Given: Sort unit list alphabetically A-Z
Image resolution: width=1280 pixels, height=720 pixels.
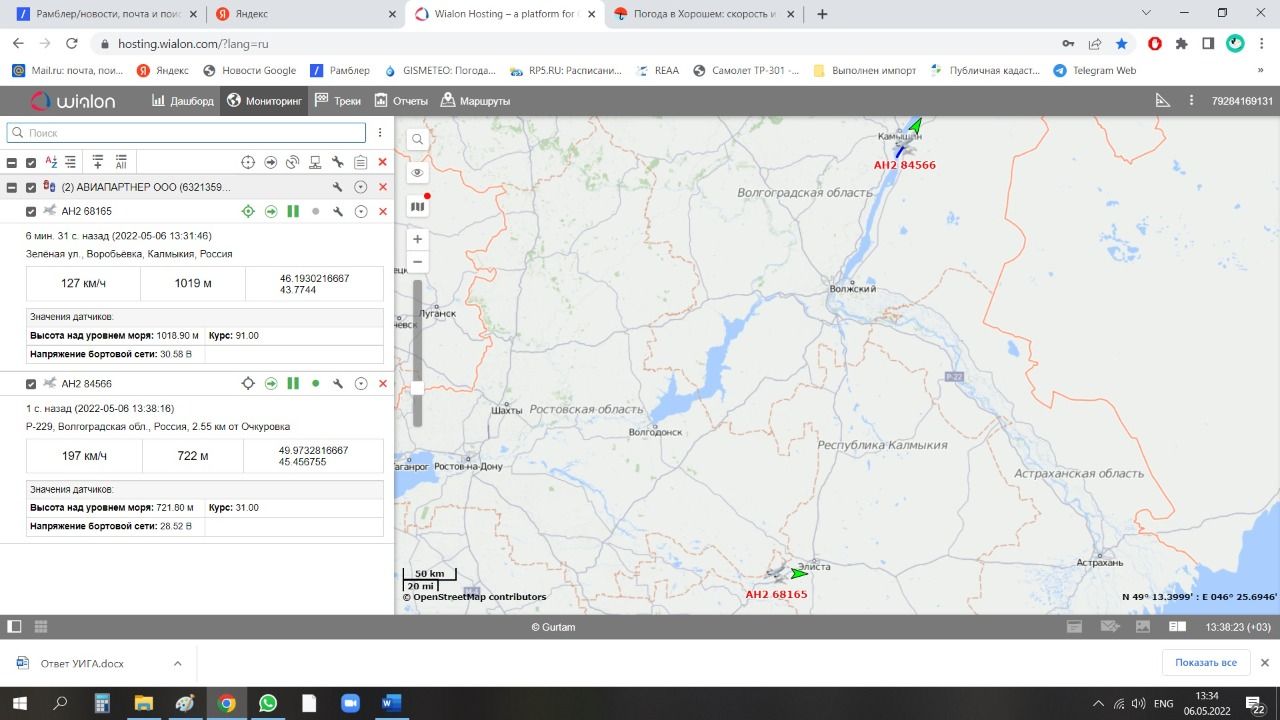Looking at the screenshot, I should [51, 162].
